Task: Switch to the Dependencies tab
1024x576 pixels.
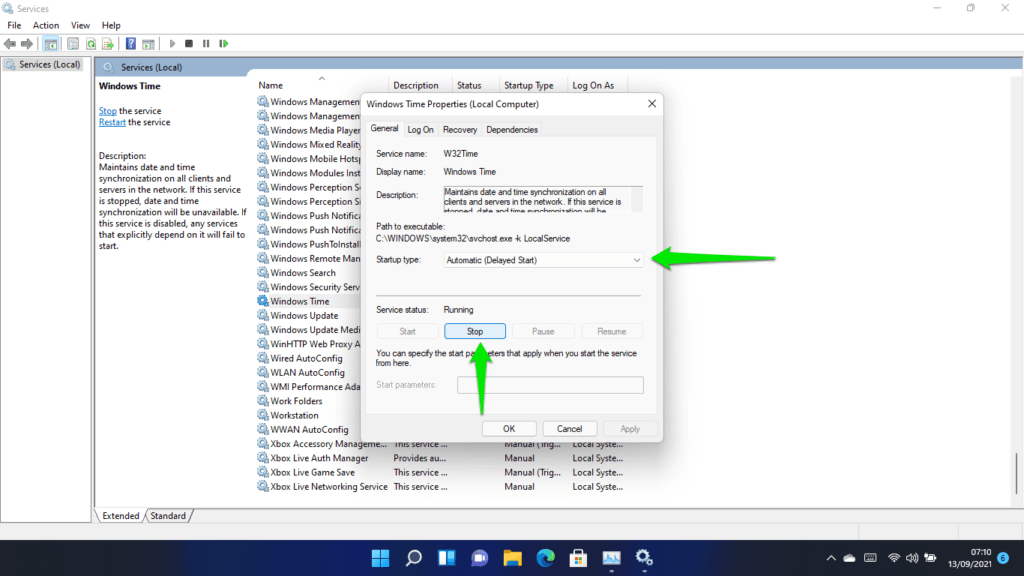Action: (x=512, y=129)
